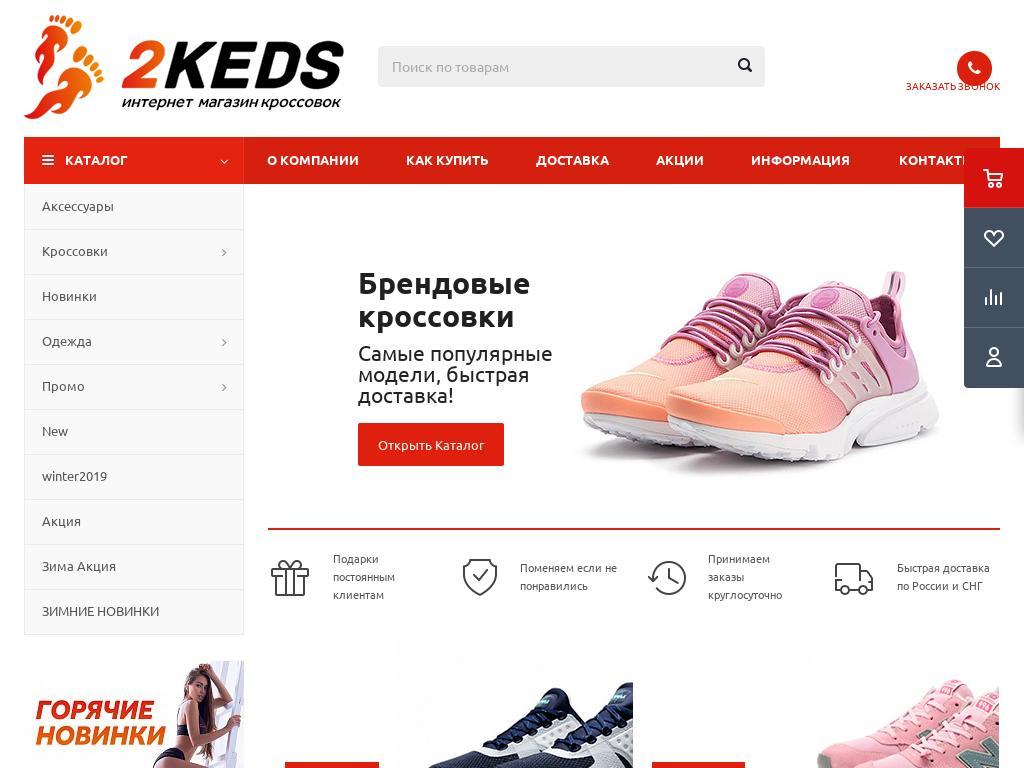Click the delivery truck icon
Image resolution: width=1024 pixels, height=768 pixels.
point(854,579)
